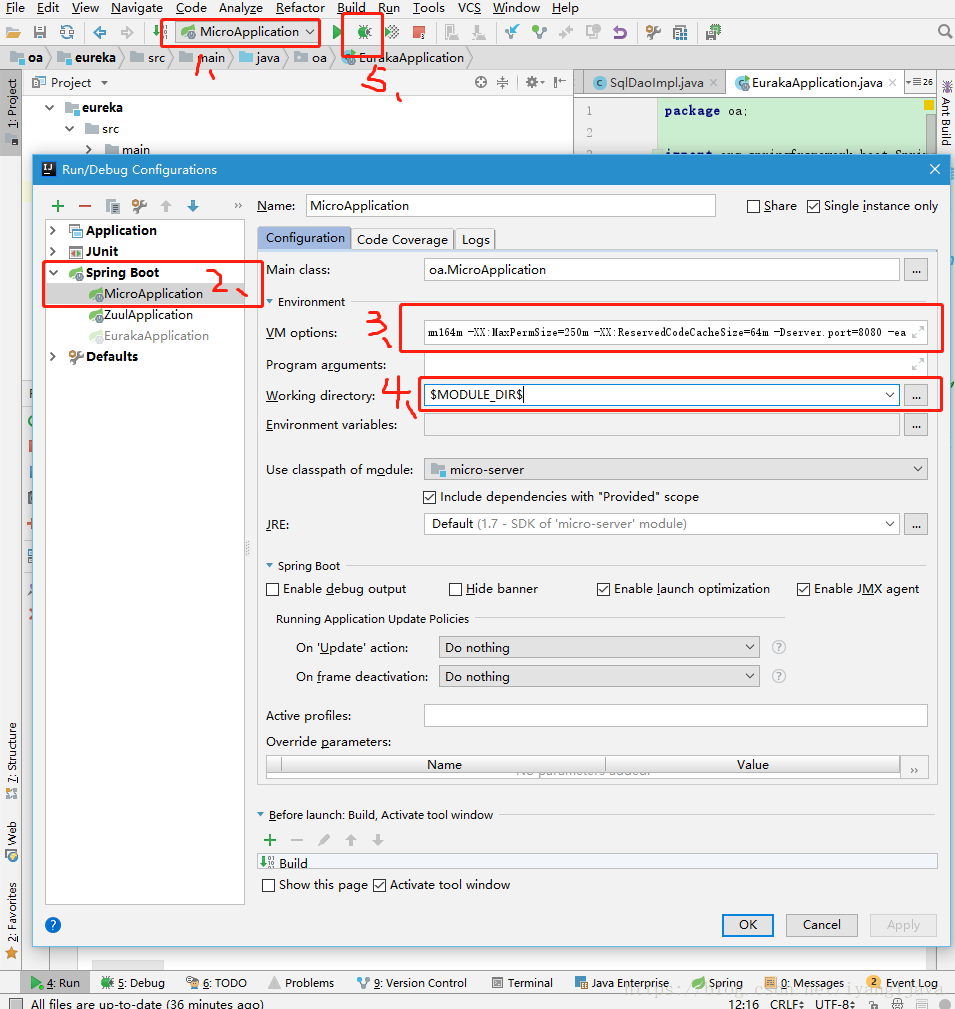The width and height of the screenshot is (955, 1009).
Task: Open Working directory dropdown arrow
Action: coord(889,395)
